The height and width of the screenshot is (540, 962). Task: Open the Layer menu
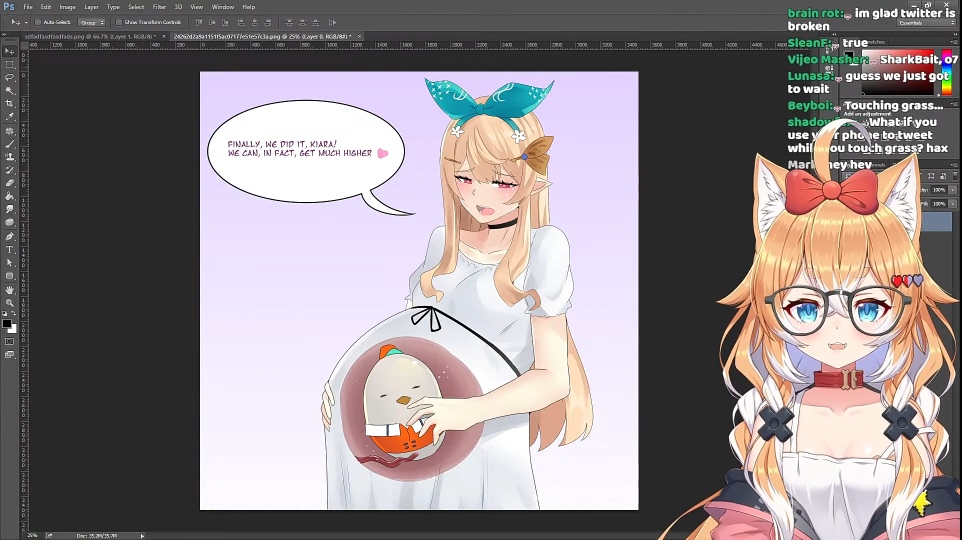(91, 7)
